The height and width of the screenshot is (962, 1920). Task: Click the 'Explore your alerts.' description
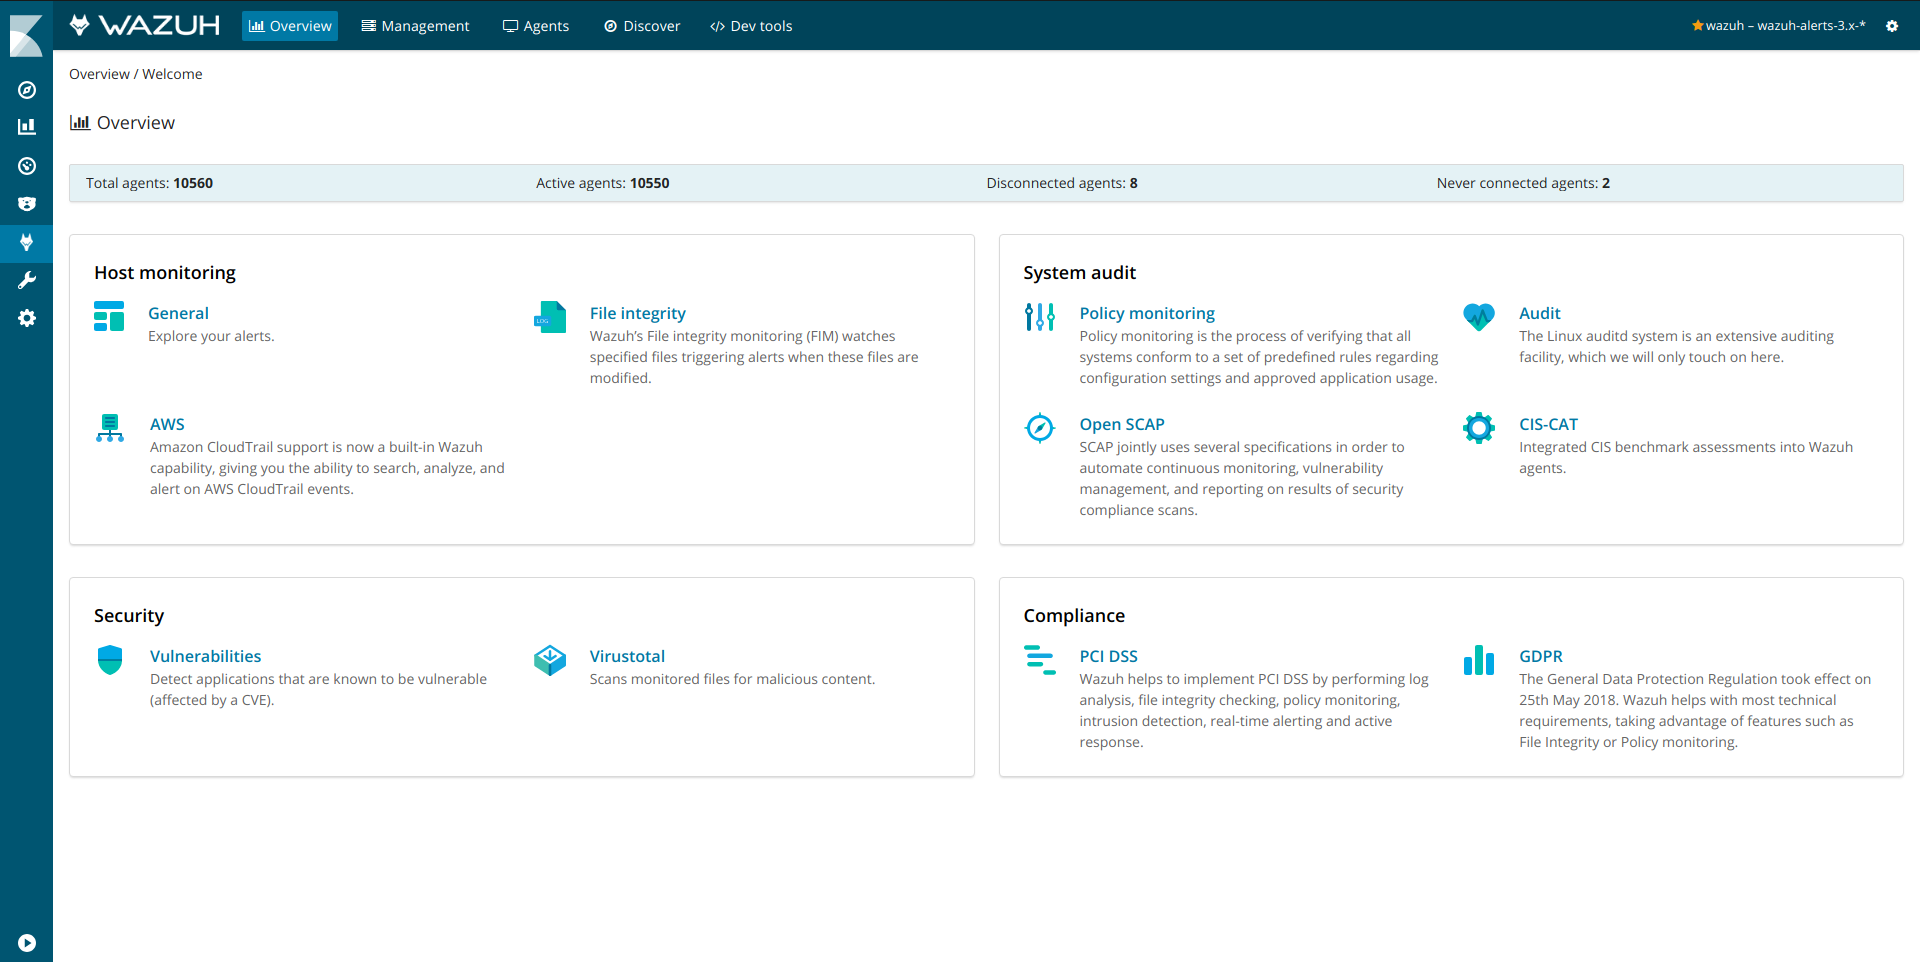coord(211,336)
